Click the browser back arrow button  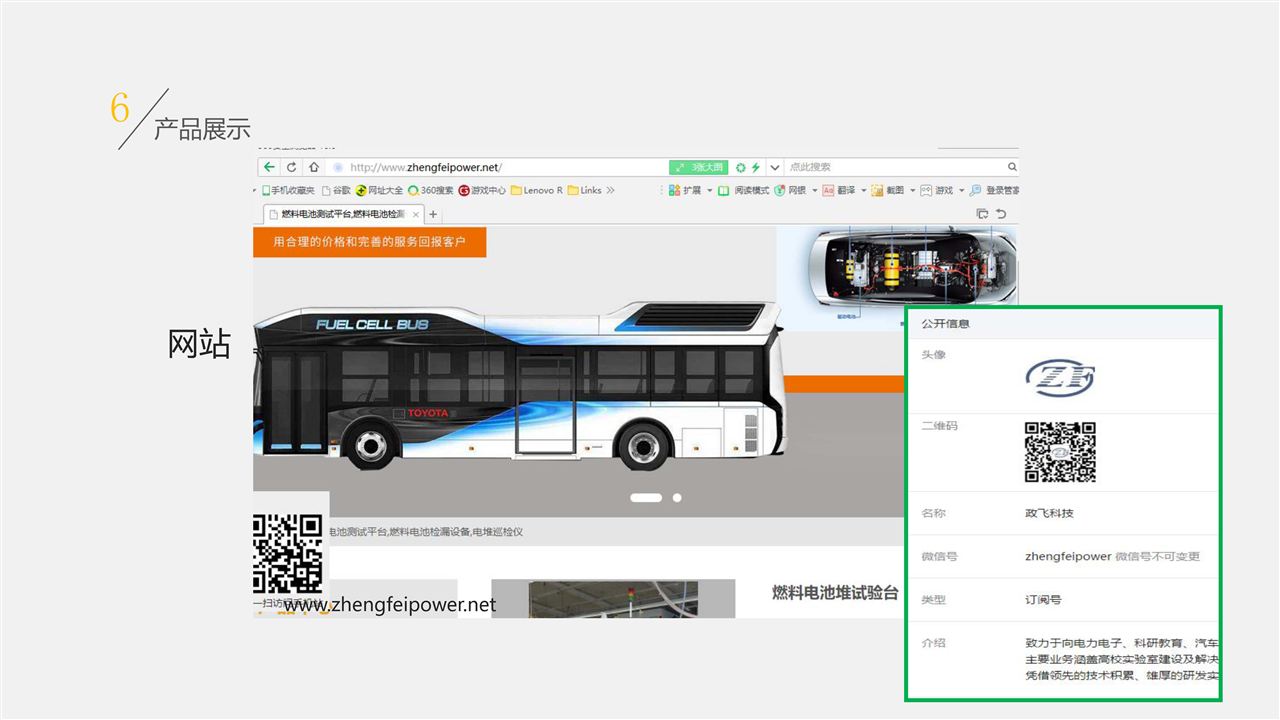269,167
